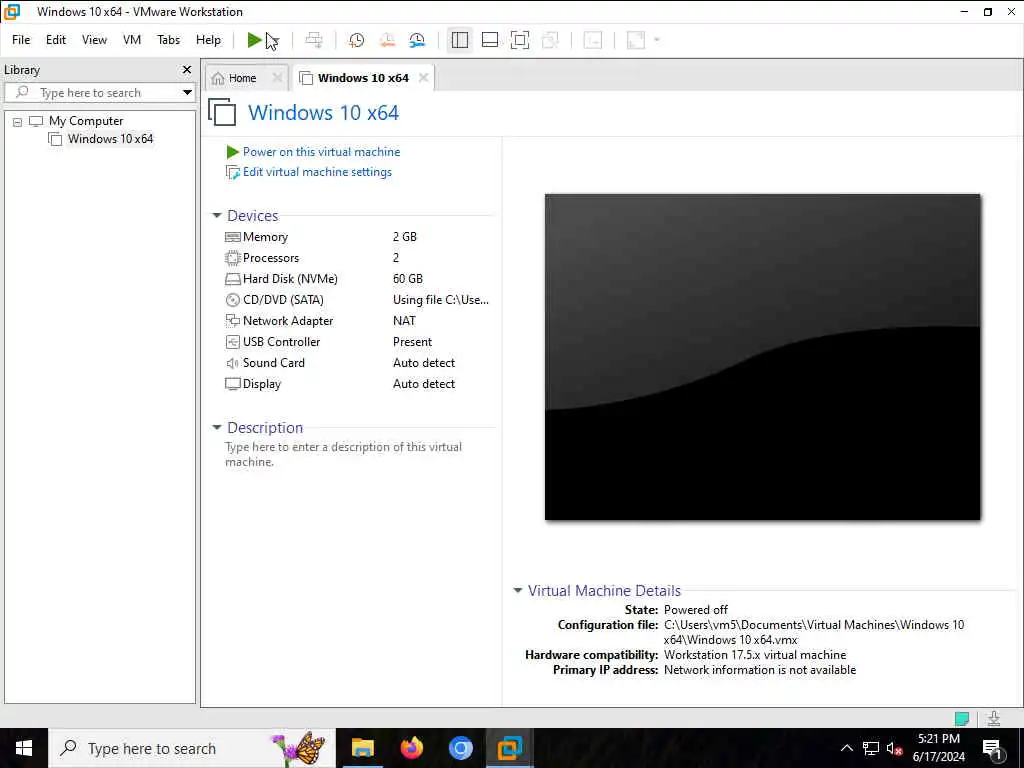Toggle the thumbnail bar view icon
The height and width of the screenshot is (768, 1024).
pyautogui.click(x=490, y=40)
